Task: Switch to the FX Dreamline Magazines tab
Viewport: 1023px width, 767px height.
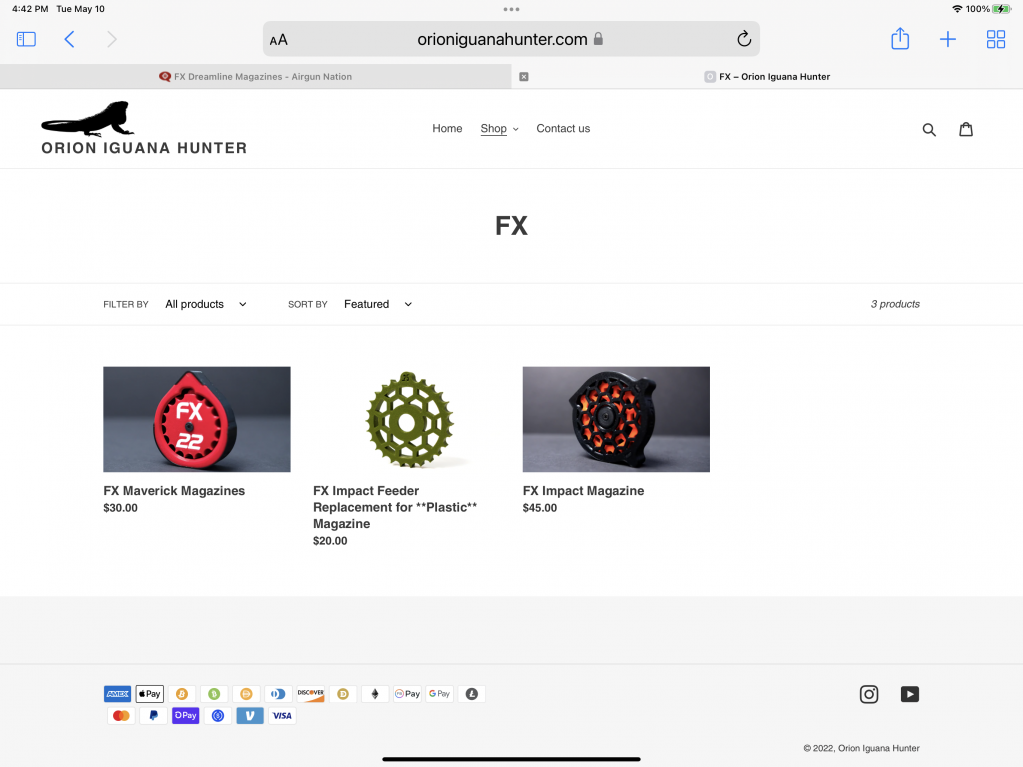Action: pyautogui.click(x=256, y=76)
